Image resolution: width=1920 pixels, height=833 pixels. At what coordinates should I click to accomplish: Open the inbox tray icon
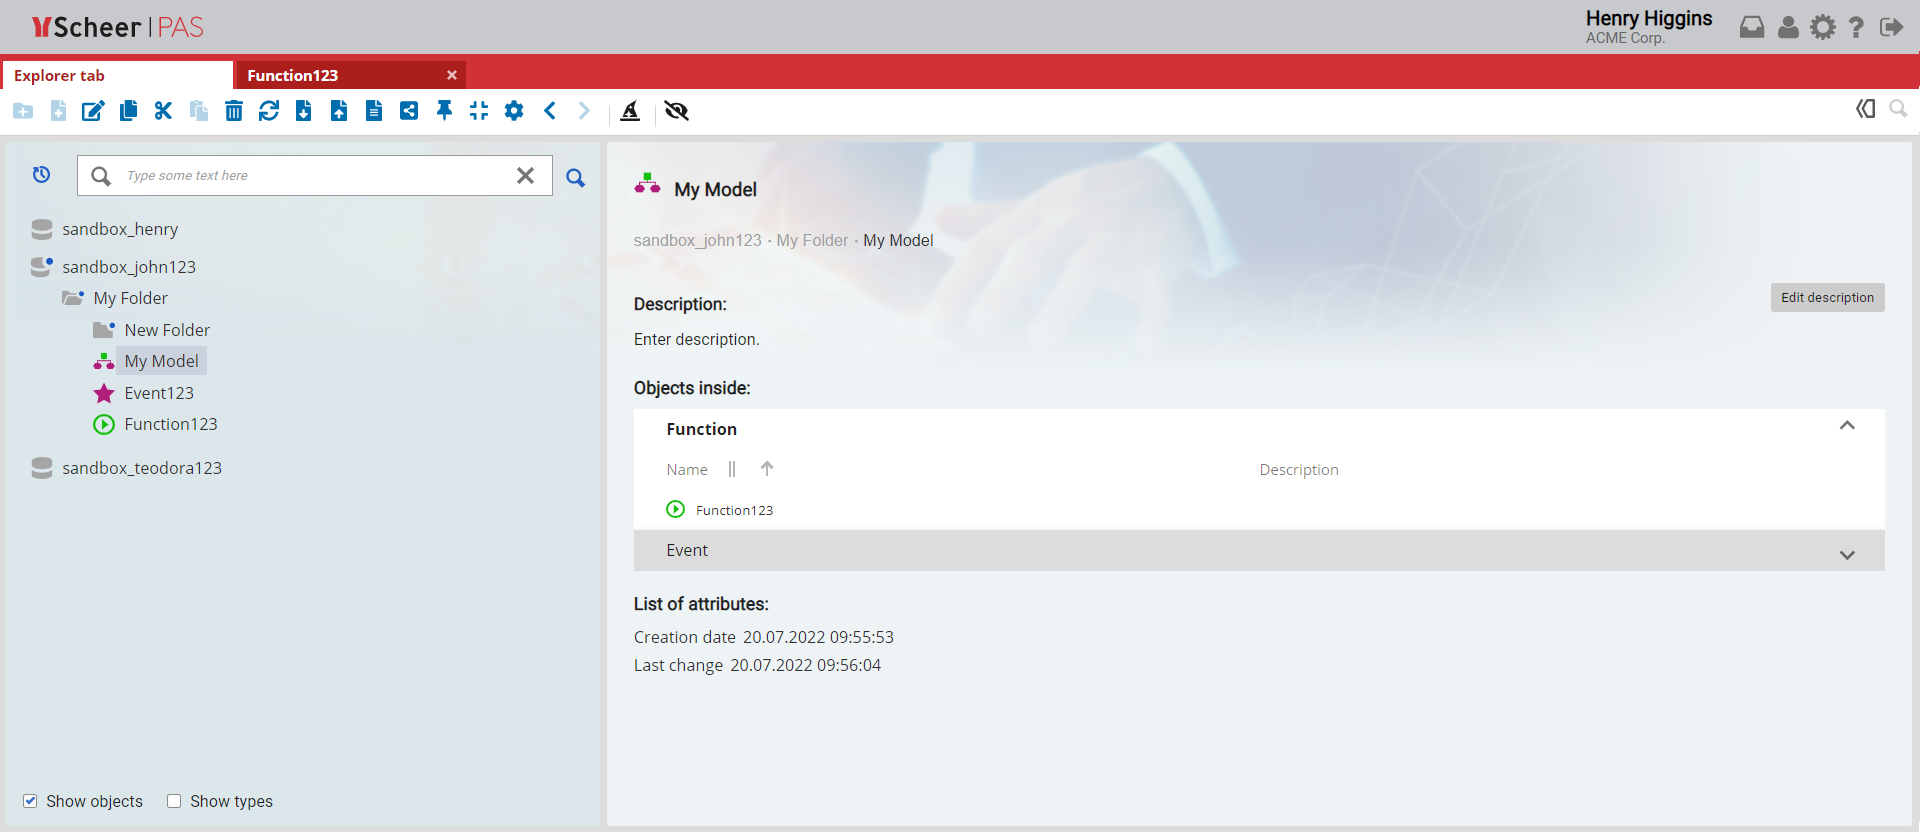click(1752, 27)
